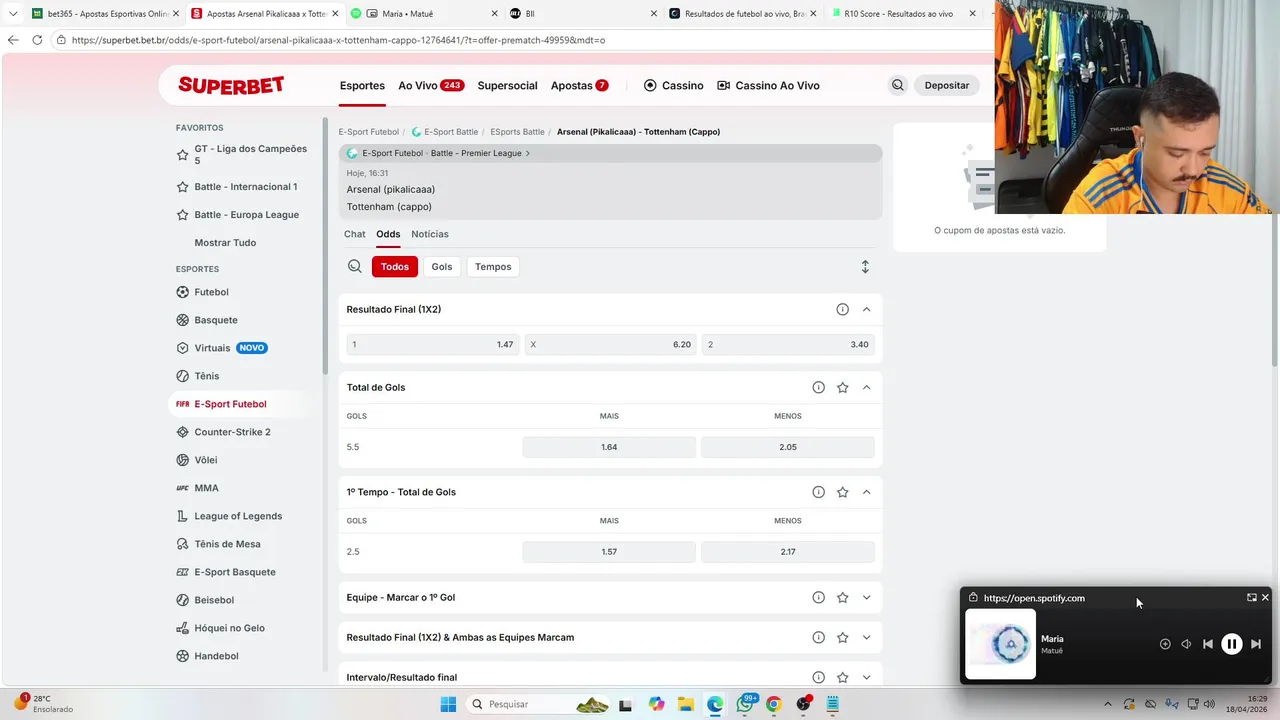Mute volume in the Spotify mini player
The width and height of the screenshot is (1280, 720).
[x=1186, y=644]
